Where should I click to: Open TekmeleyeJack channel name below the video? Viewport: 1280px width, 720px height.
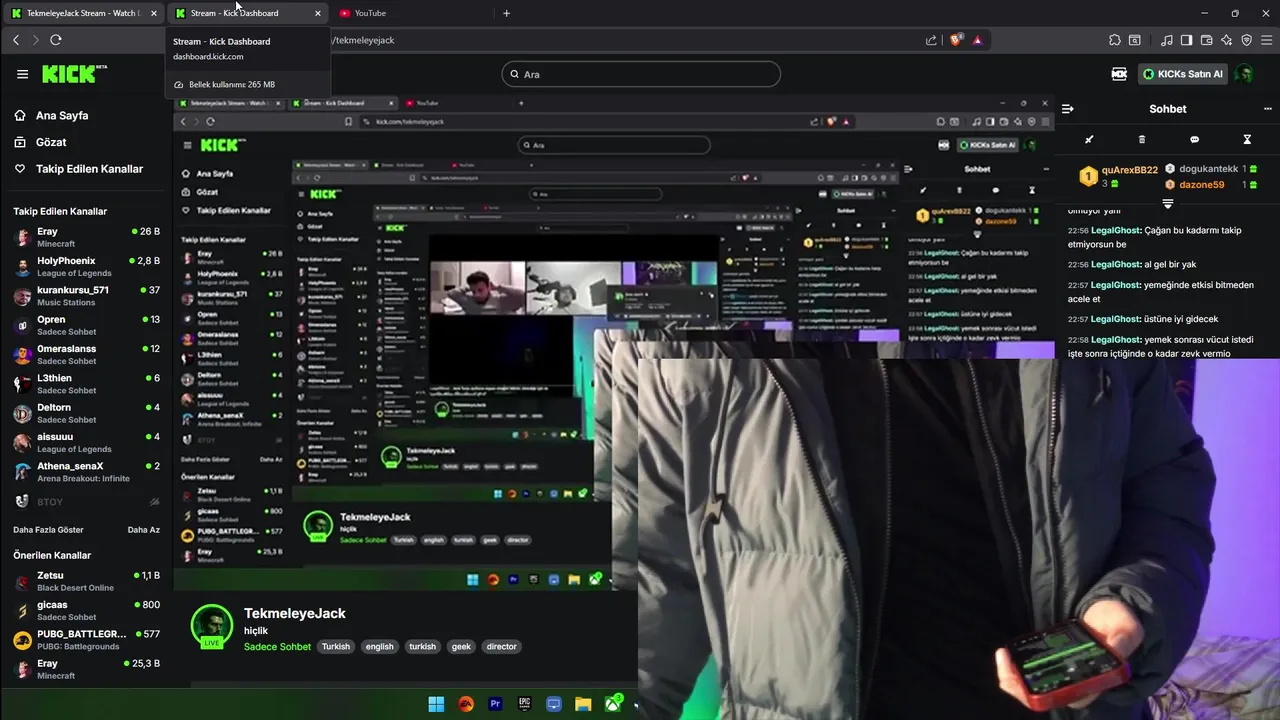[295, 613]
